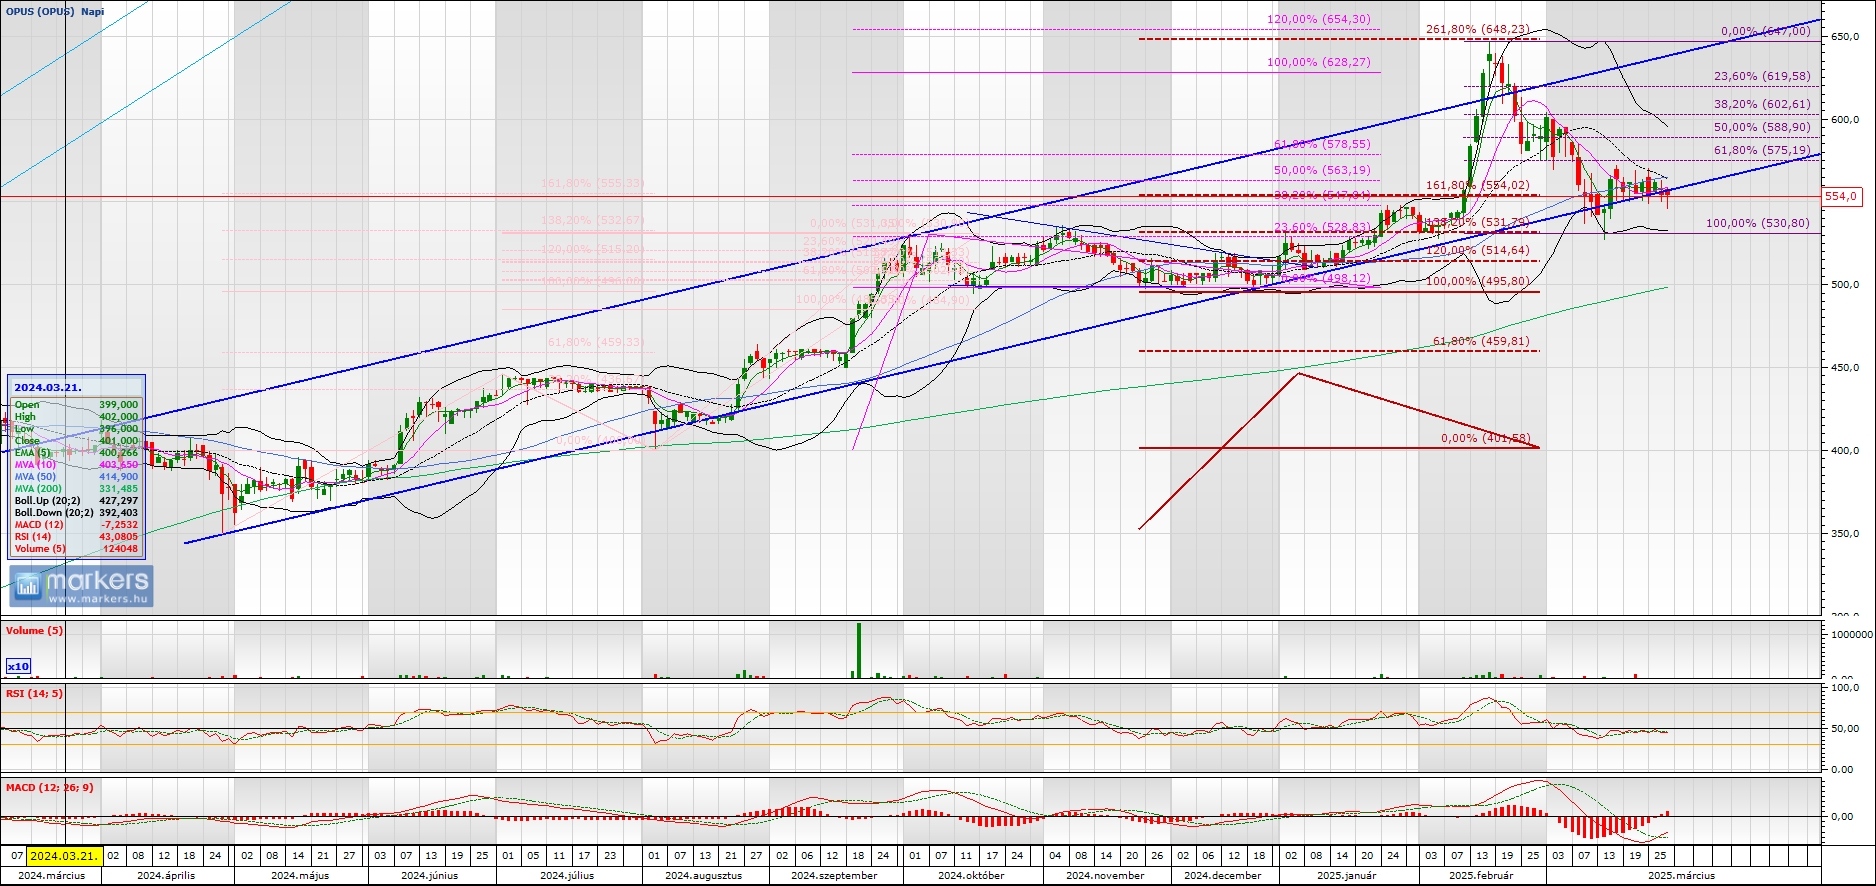Select the RSI (14; 5) panel label

coord(34,694)
